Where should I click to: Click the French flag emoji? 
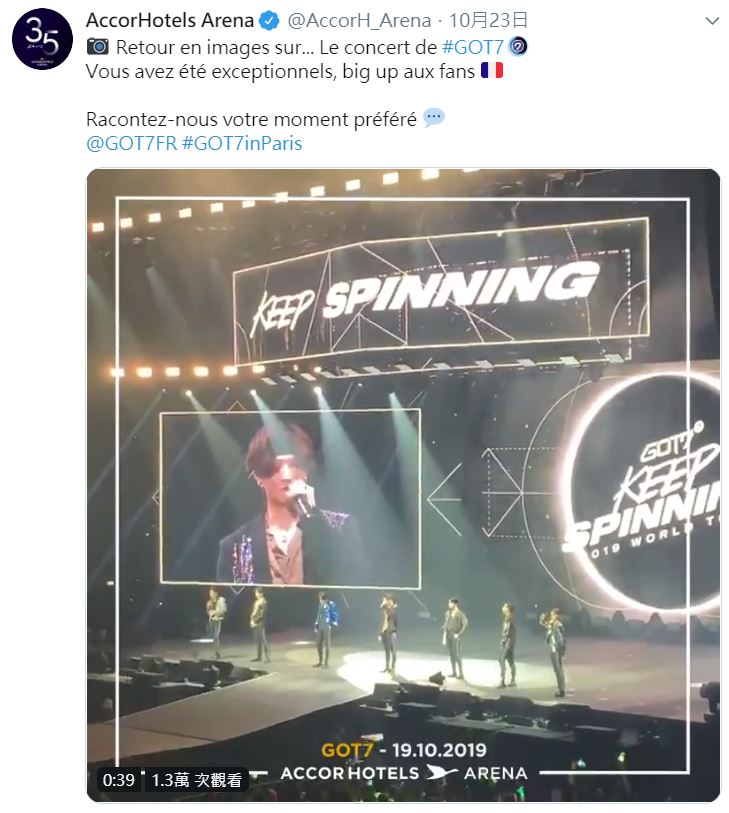click(491, 72)
